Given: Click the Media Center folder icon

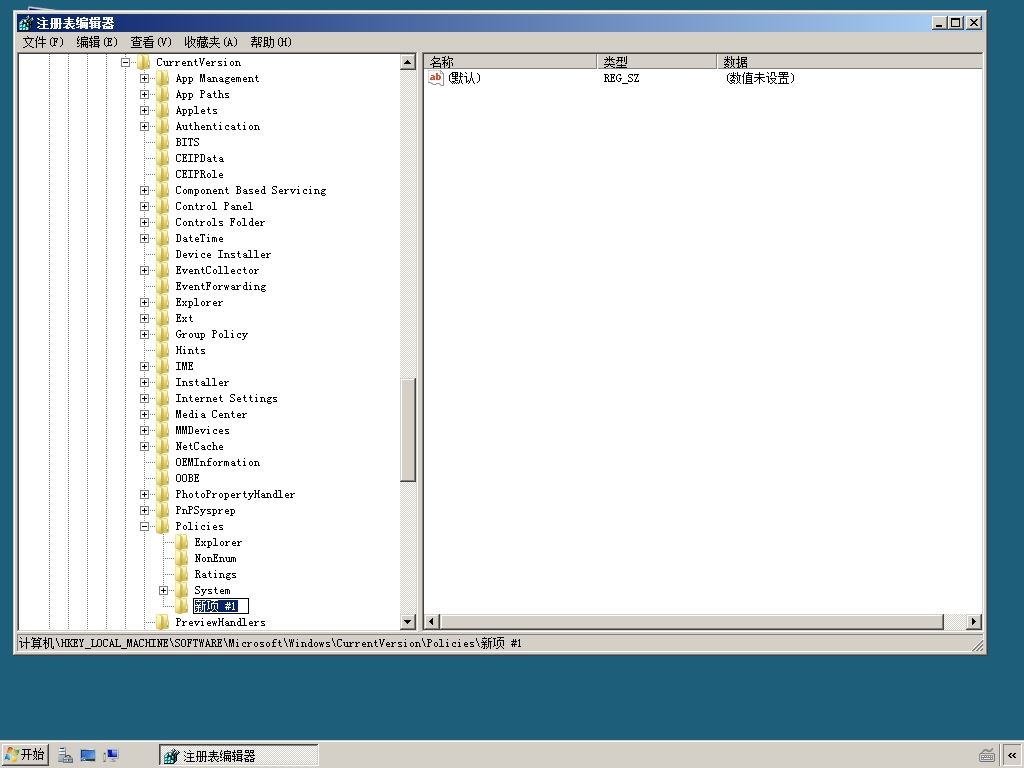Looking at the screenshot, I should click(163, 414).
